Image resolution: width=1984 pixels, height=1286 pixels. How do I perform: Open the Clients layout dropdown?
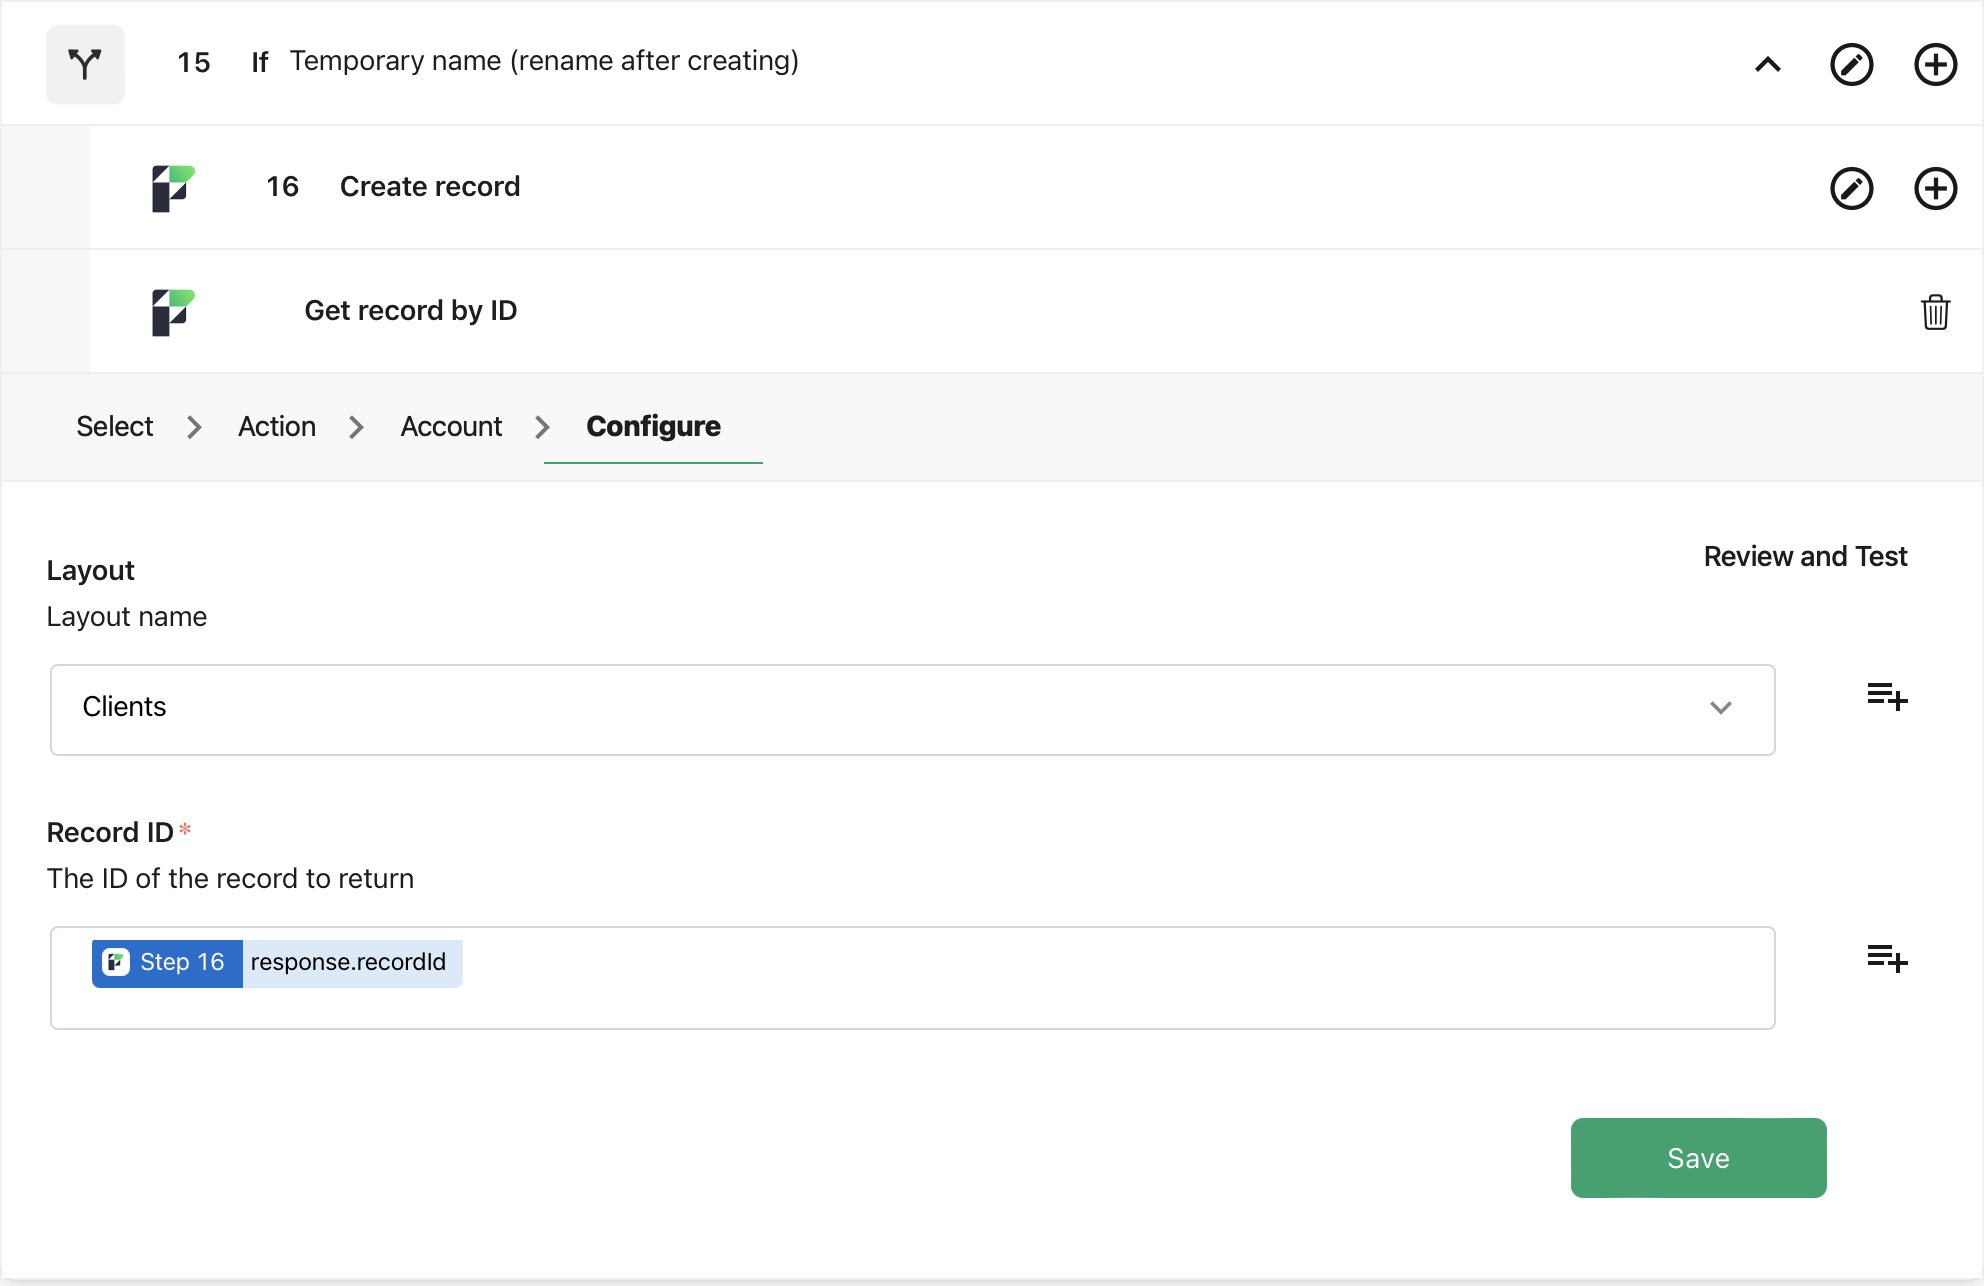coord(912,709)
